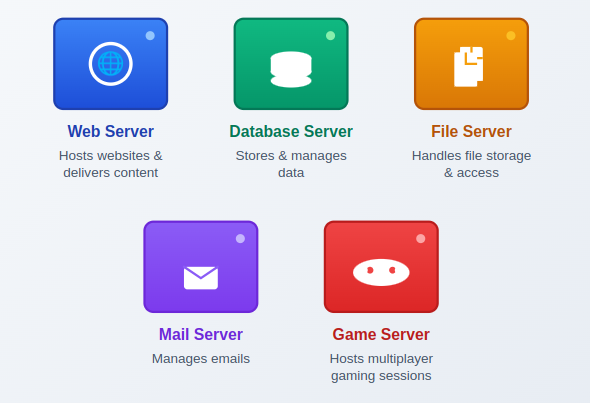Click the green card's status indicator dot

(330, 36)
